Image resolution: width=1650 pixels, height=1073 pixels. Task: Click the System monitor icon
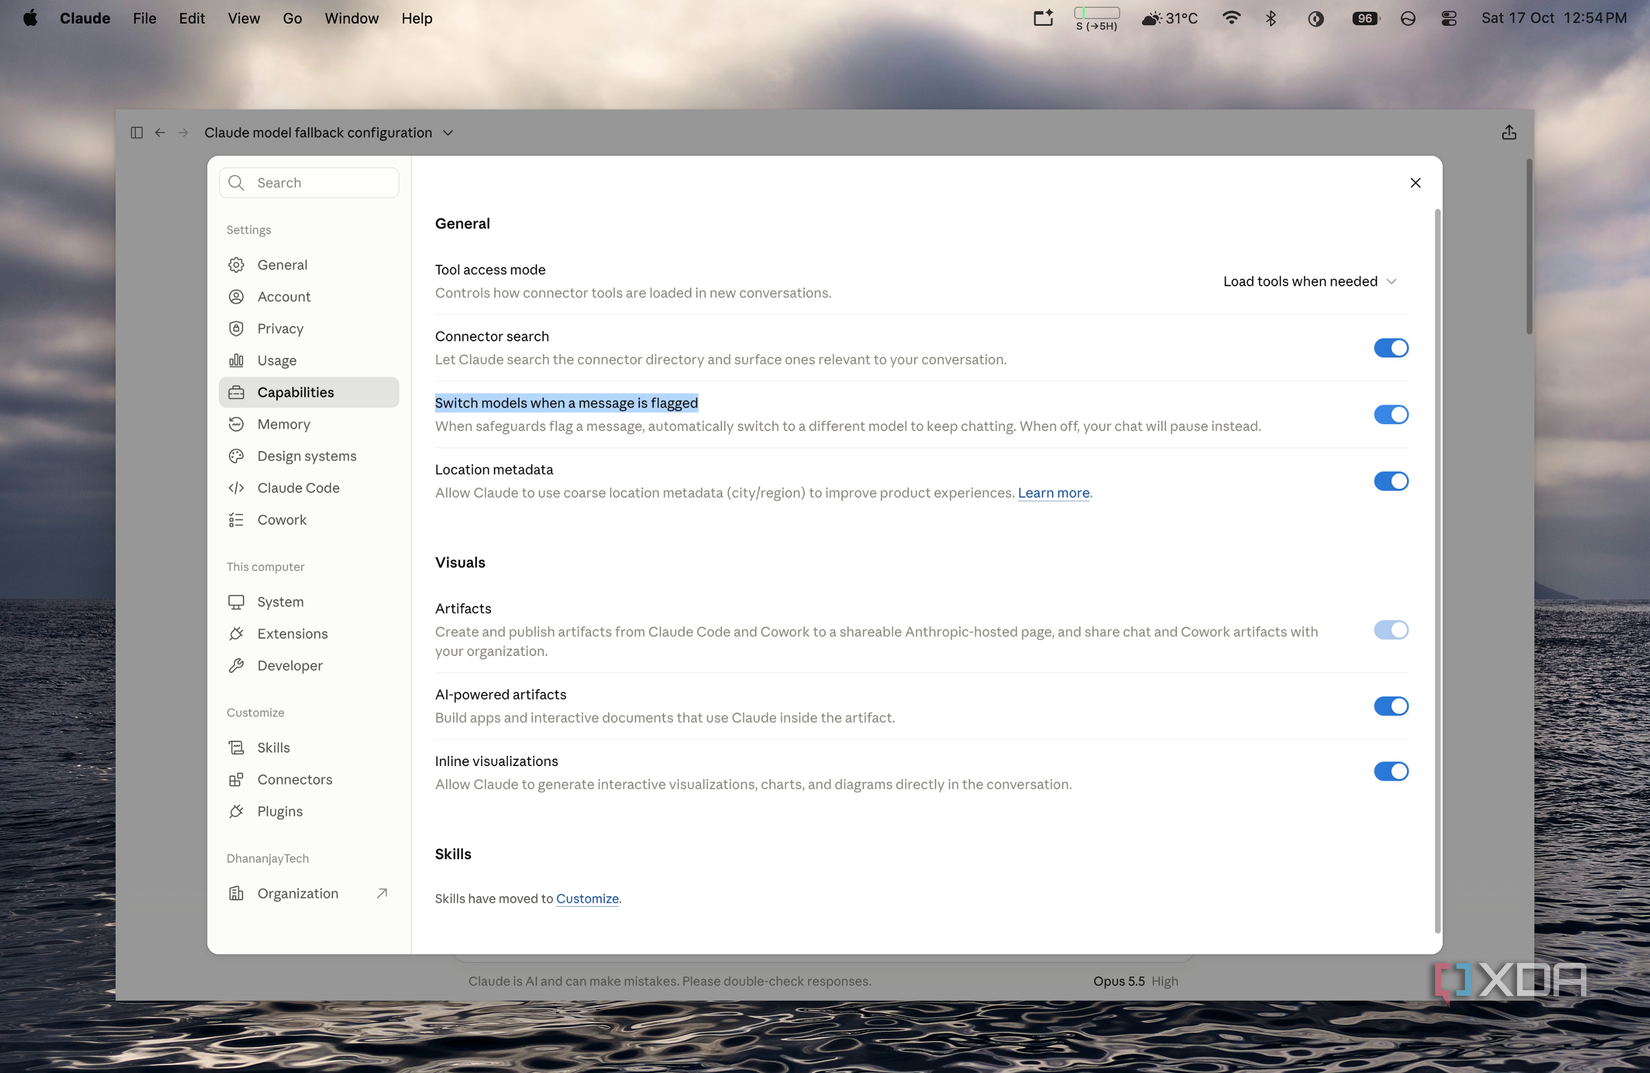click(x=236, y=602)
